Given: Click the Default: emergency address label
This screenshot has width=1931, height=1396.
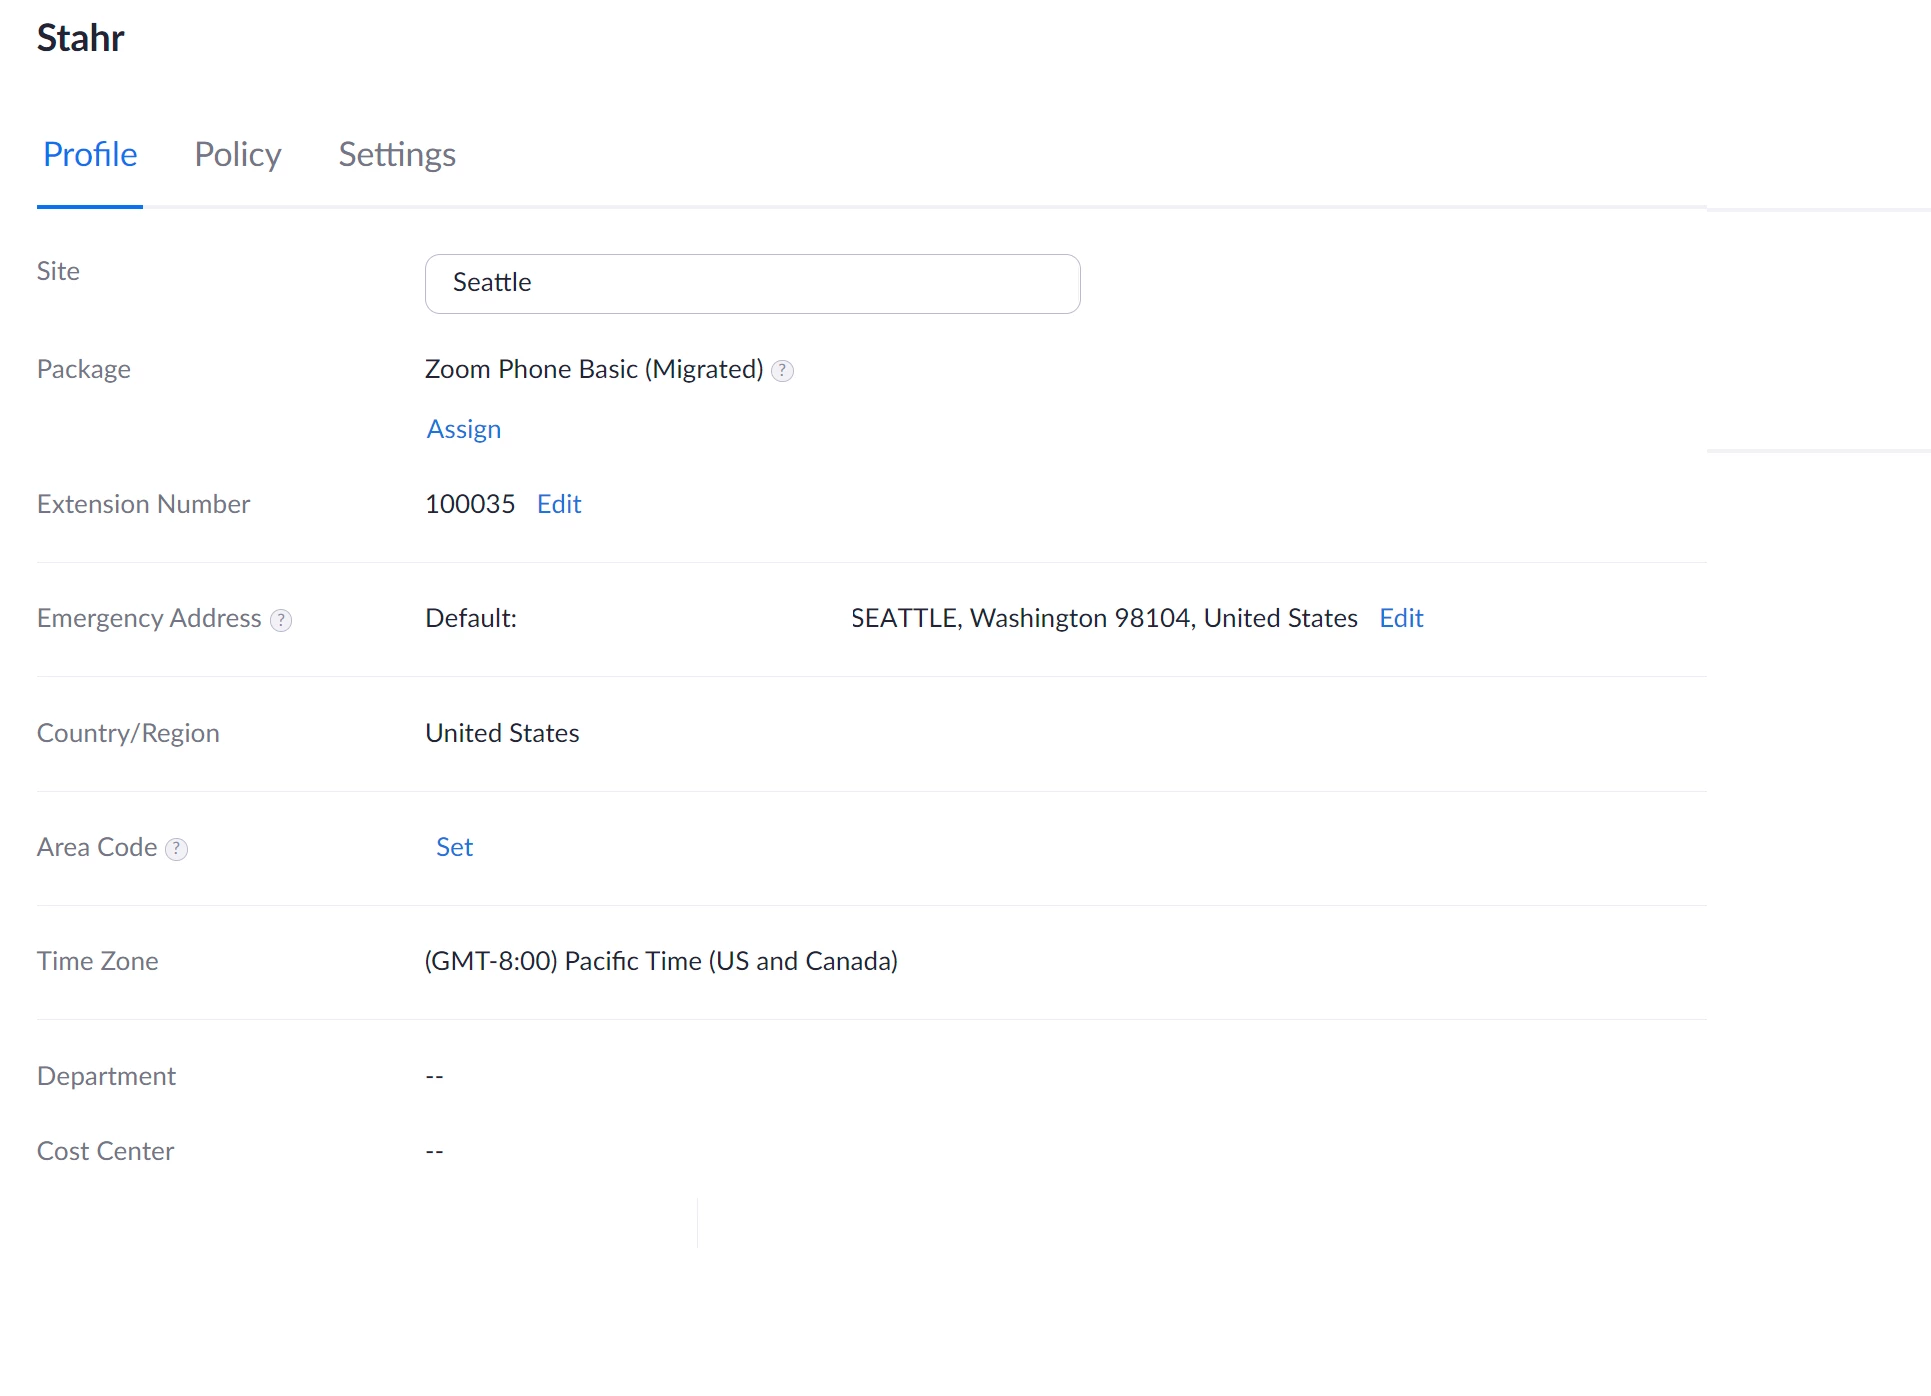Looking at the screenshot, I should [x=471, y=618].
